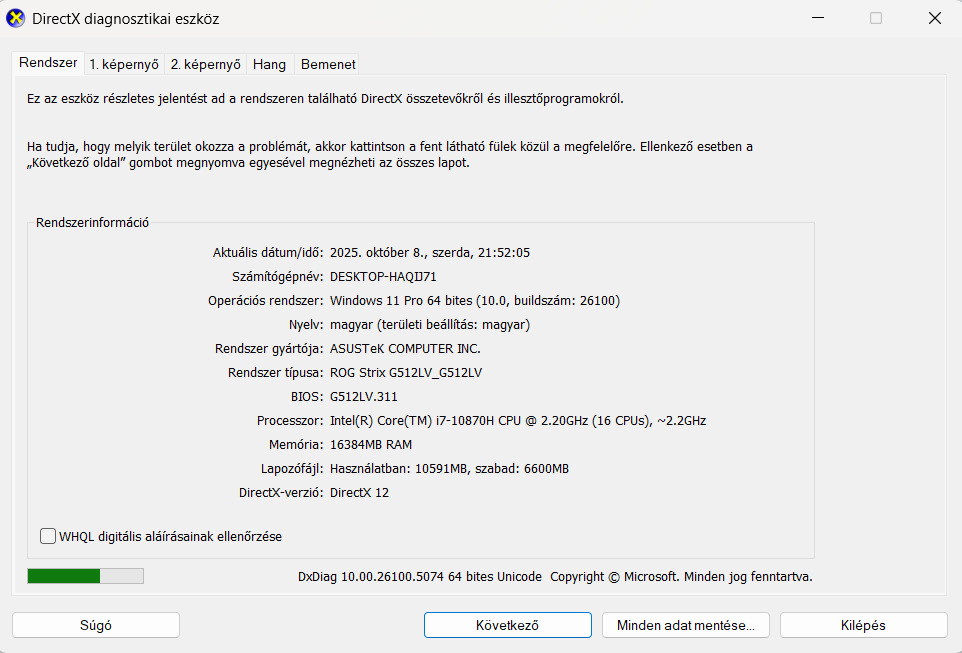962x653 pixels.
Task: Click the DirectX 12 version value
Action: [360, 492]
